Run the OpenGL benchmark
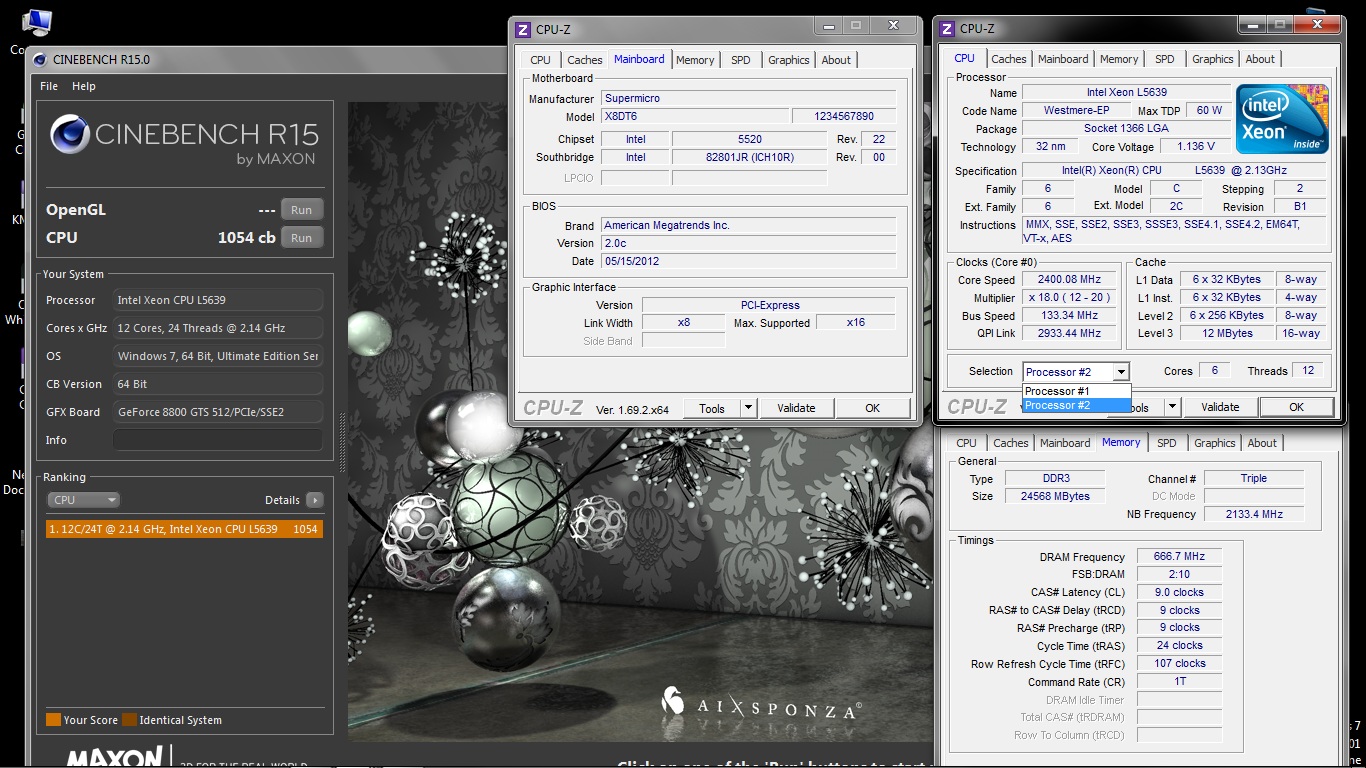1366x768 pixels. pos(302,210)
